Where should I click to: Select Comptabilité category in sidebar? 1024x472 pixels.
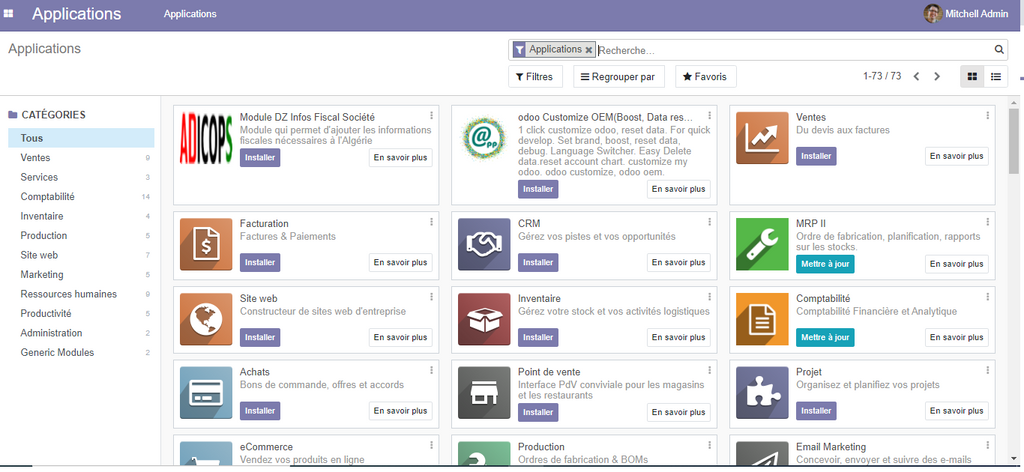pyautogui.click(x=48, y=197)
